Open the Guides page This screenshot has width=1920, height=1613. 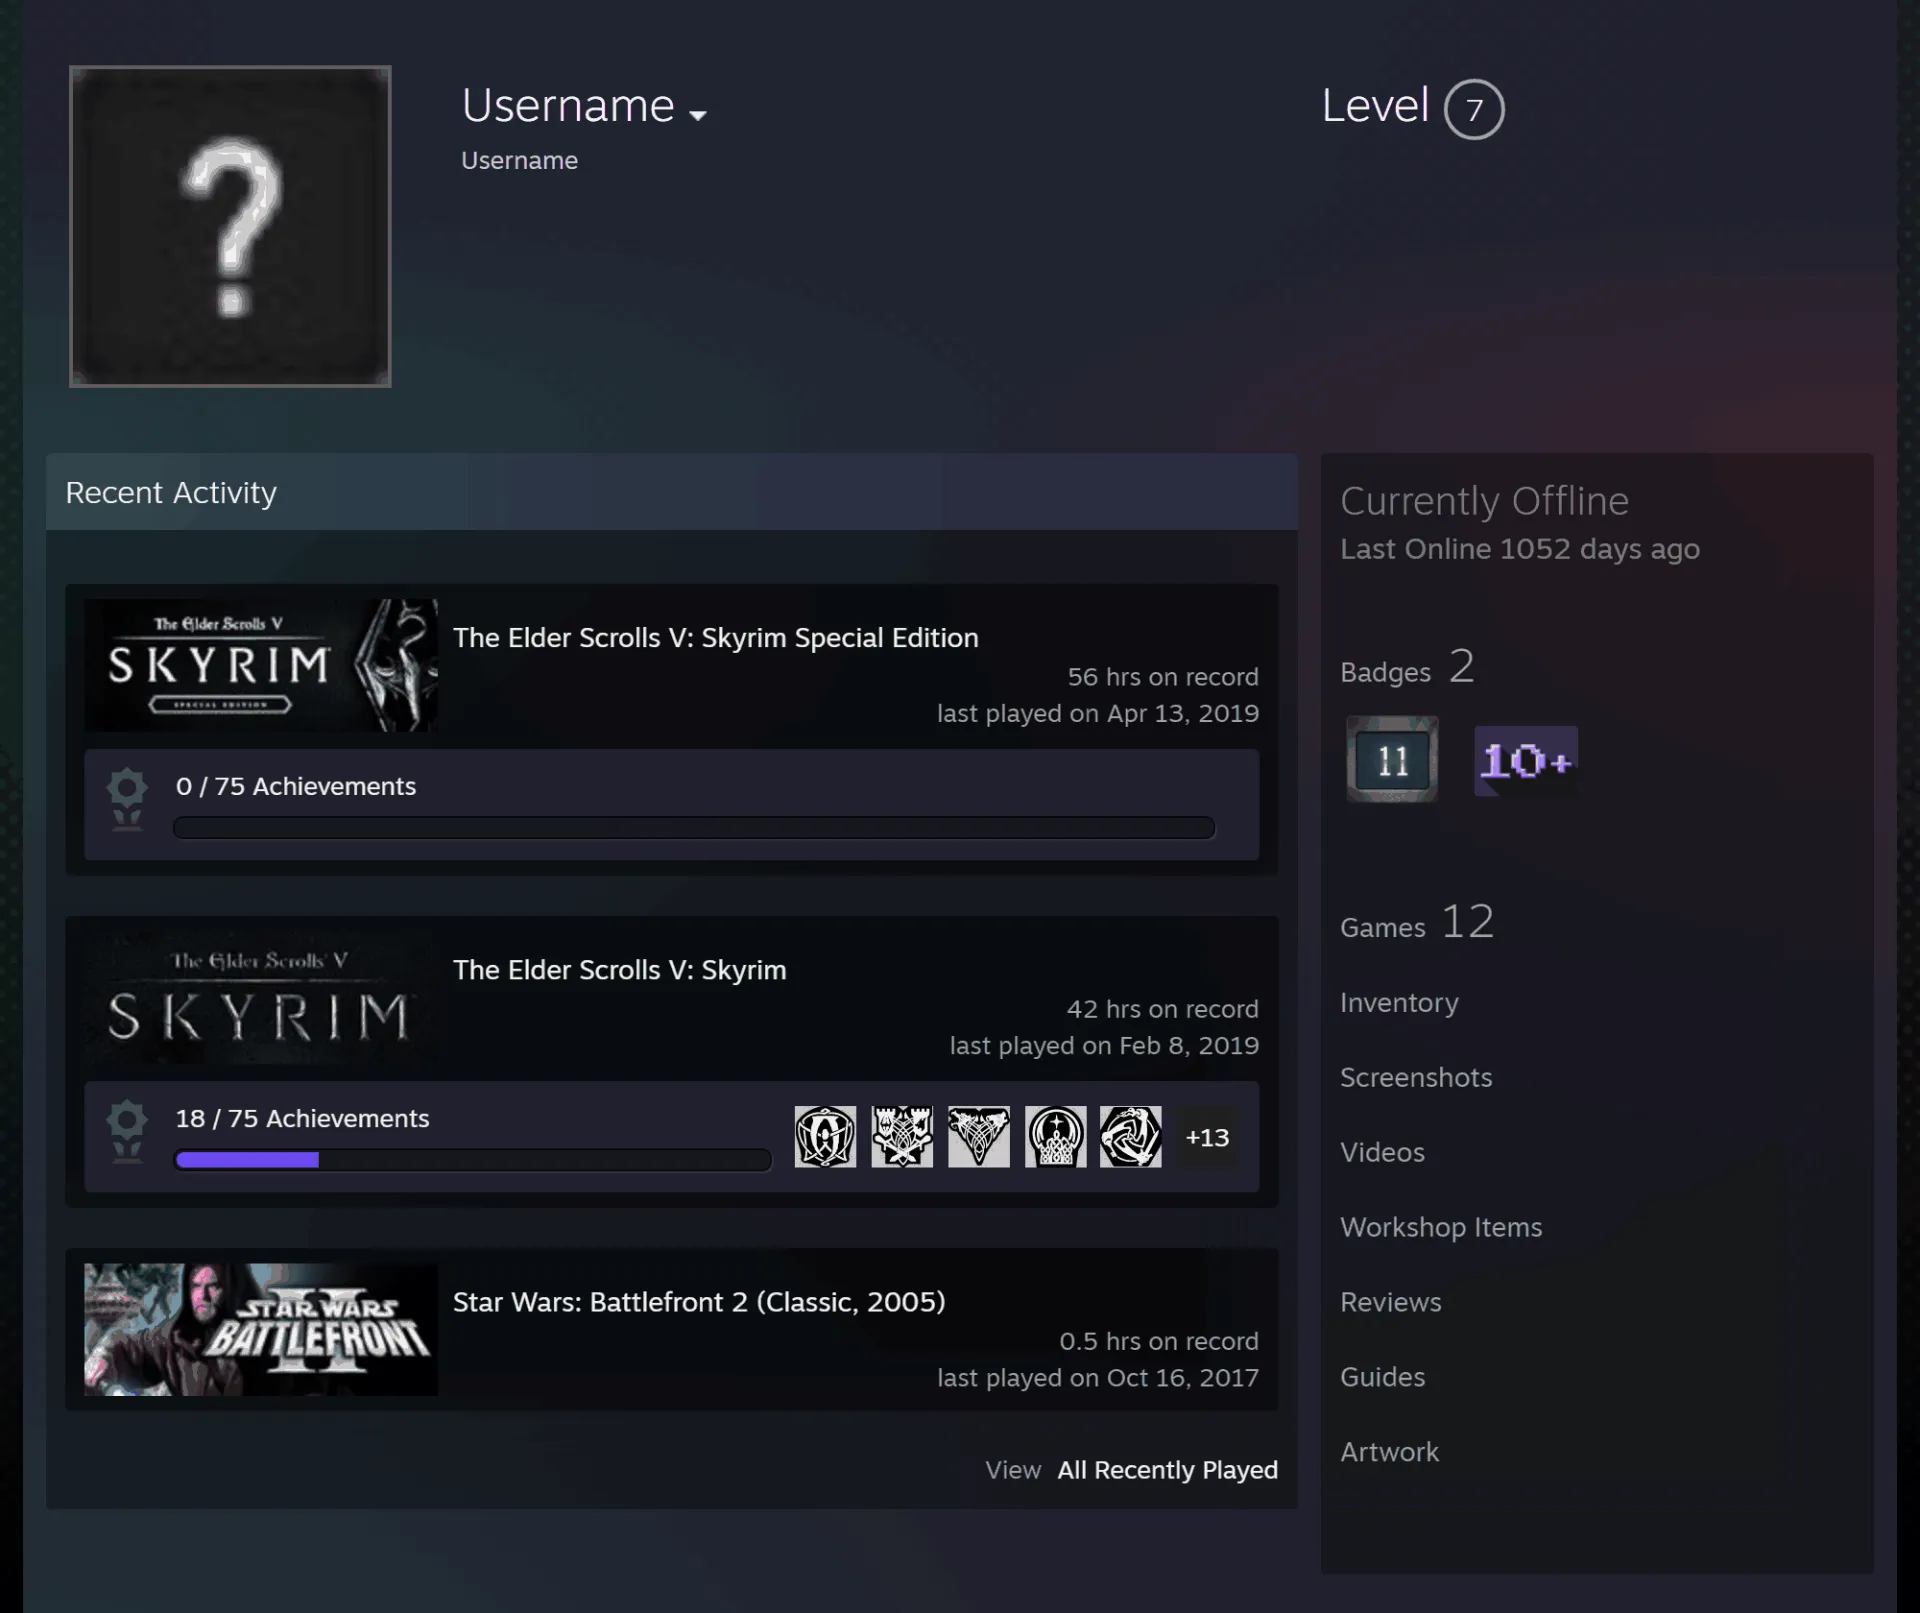[x=1383, y=1377]
